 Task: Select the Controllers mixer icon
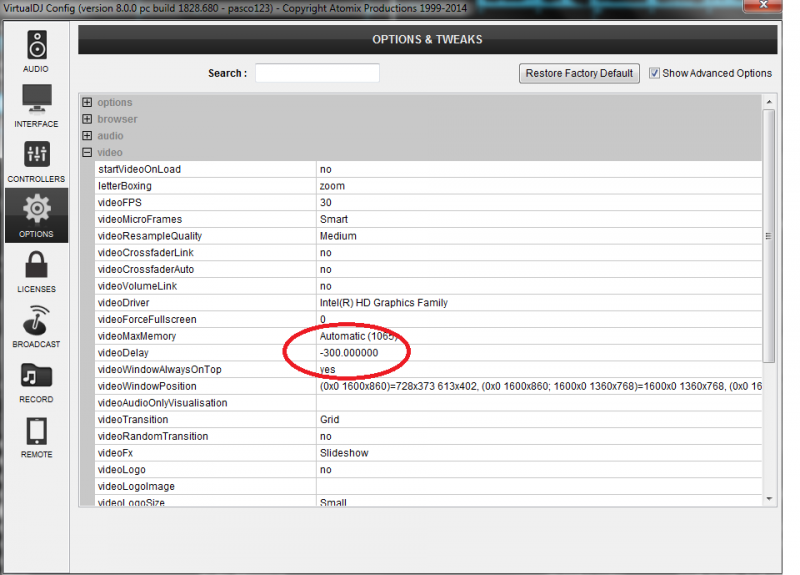[x=36, y=155]
